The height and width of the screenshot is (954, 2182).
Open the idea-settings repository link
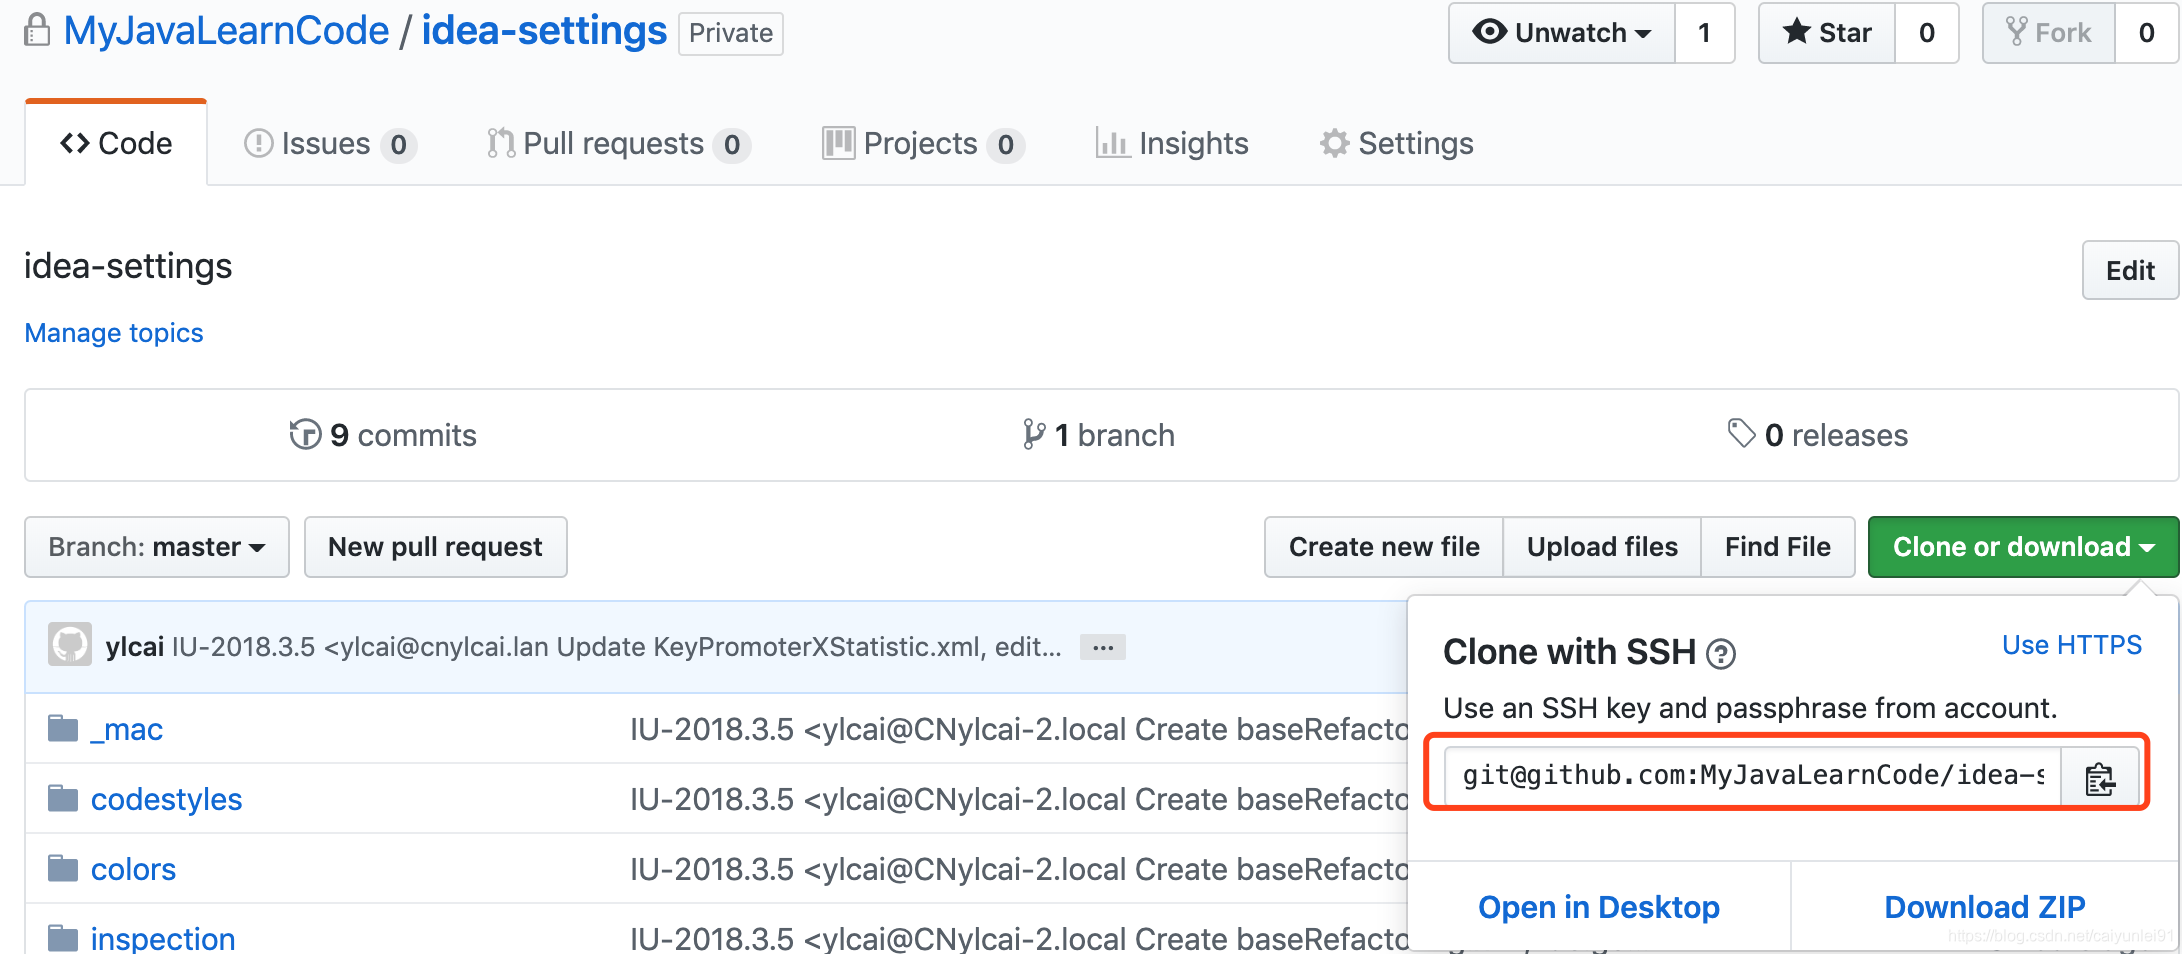[544, 31]
